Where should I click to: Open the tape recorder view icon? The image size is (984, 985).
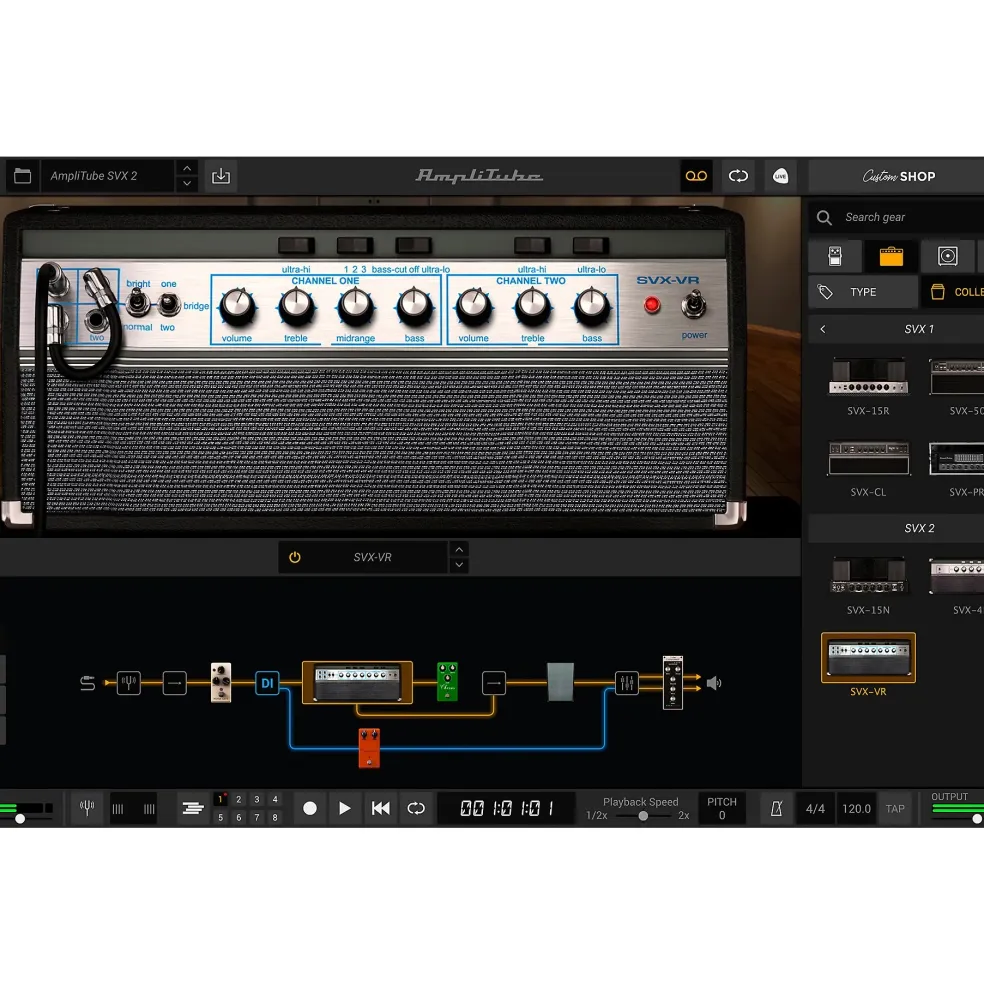[696, 176]
